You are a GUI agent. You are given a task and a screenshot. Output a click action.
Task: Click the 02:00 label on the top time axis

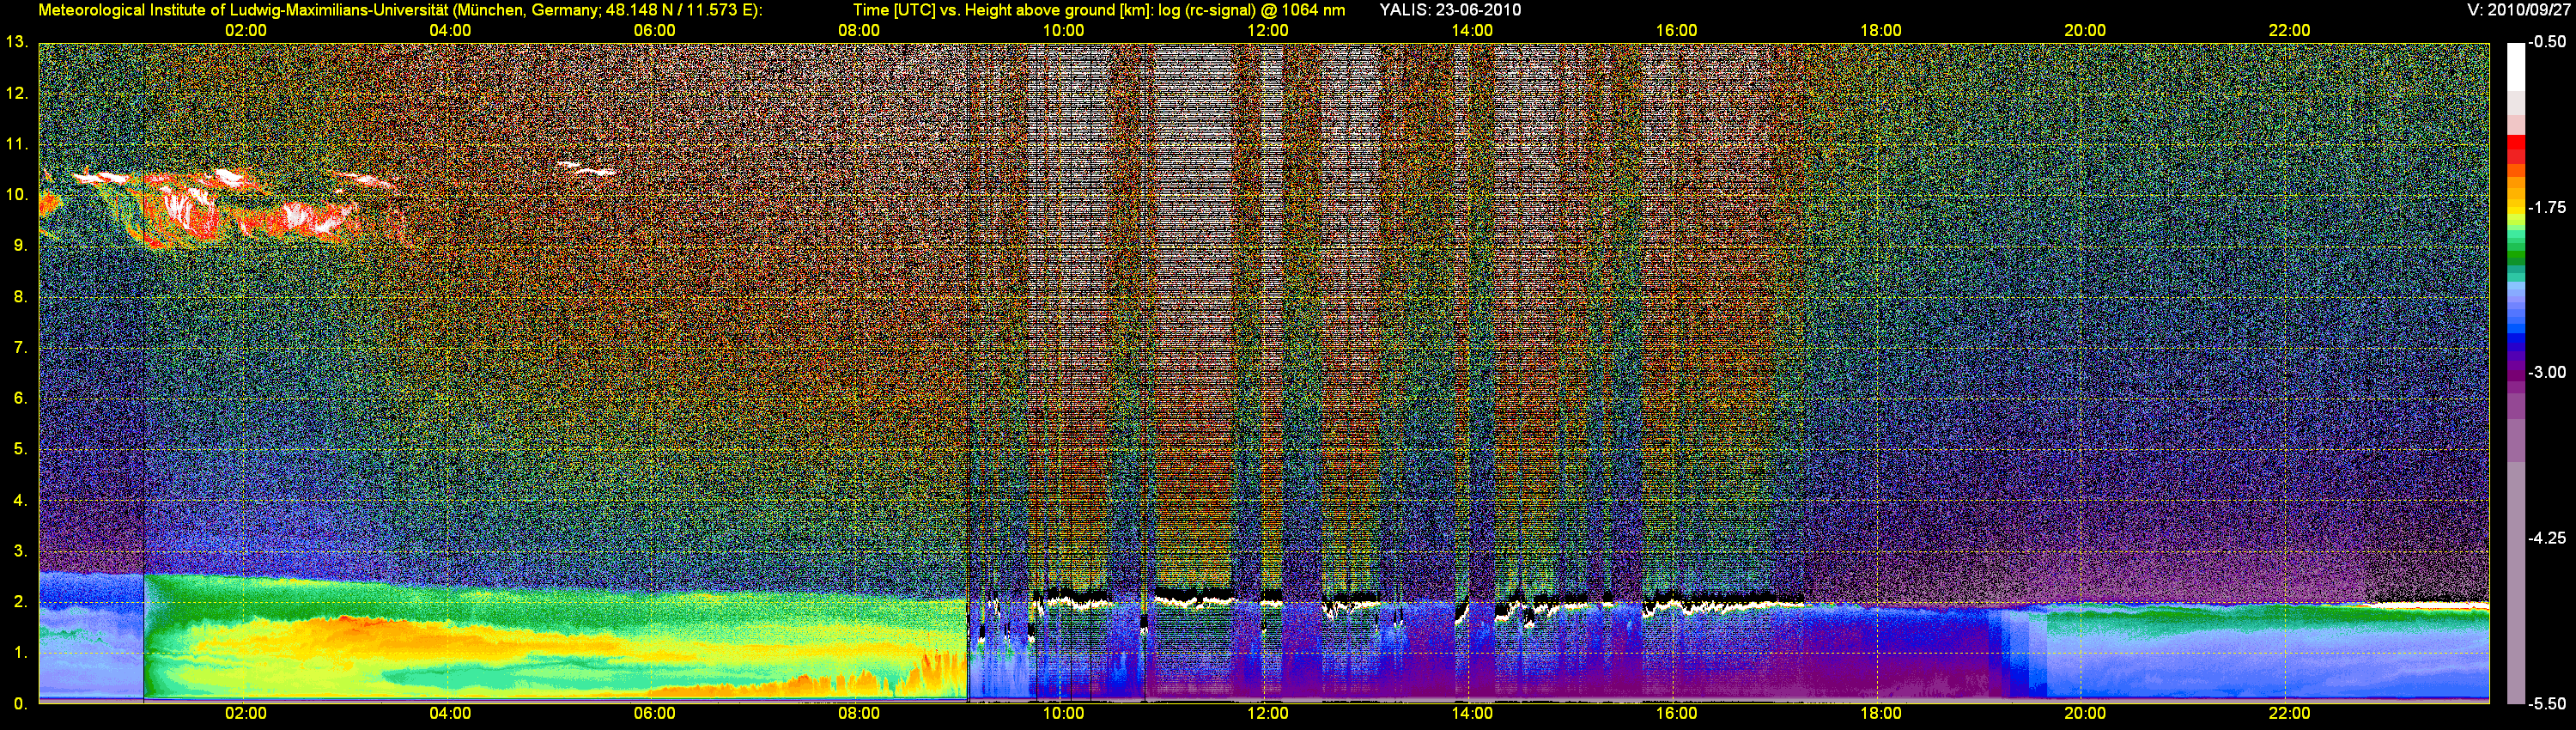245,30
